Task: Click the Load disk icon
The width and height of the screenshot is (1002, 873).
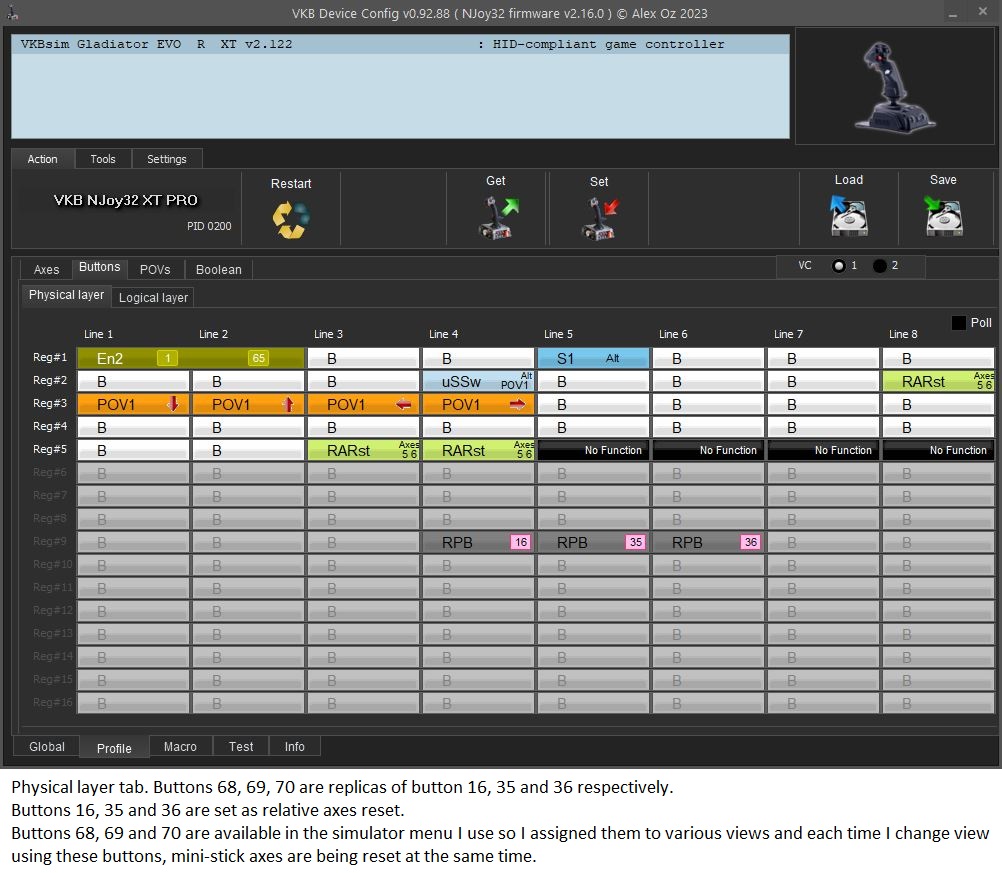Action: [x=849, y=215]
